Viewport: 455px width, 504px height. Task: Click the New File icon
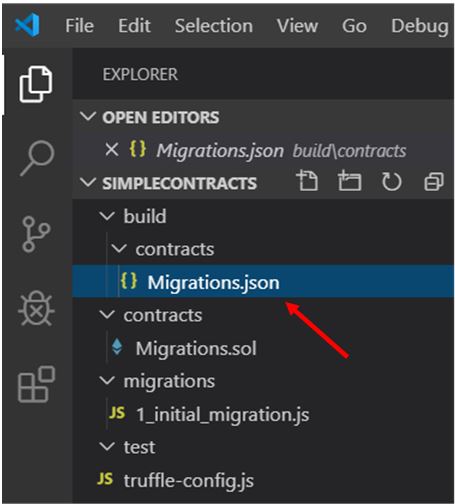307,181
